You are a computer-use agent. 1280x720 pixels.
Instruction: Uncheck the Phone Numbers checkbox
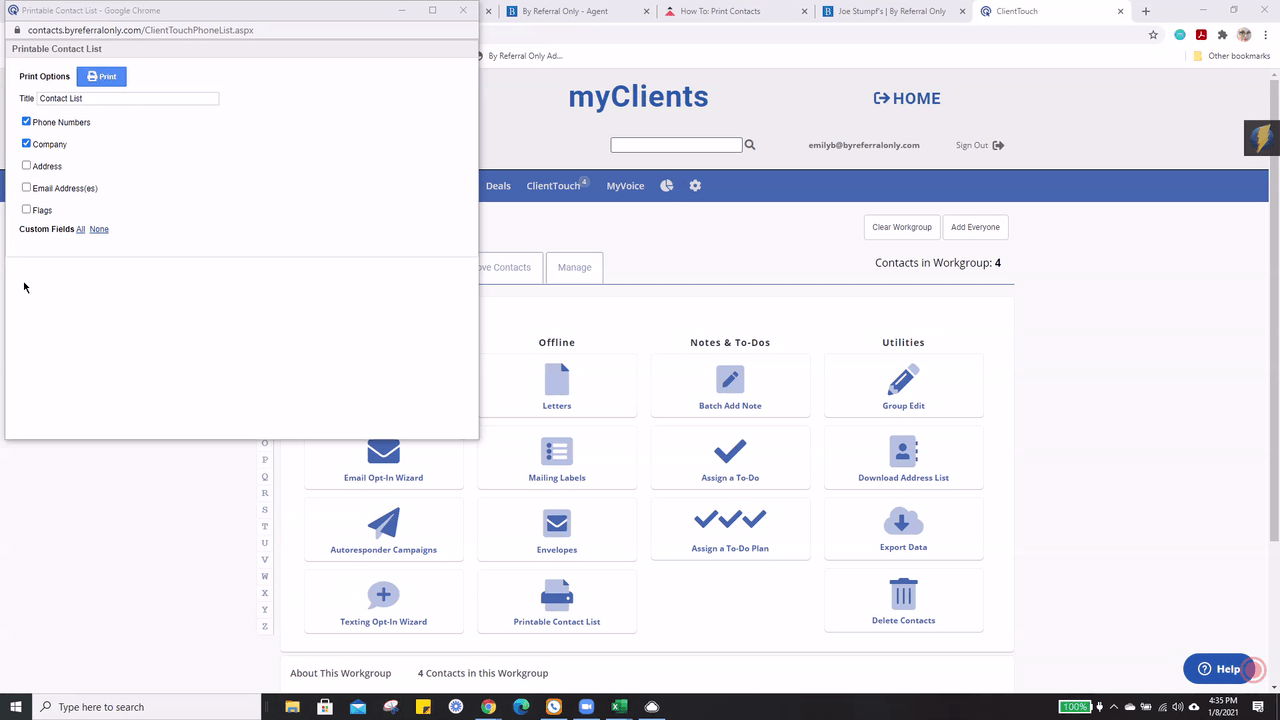click(x=26, y=121)
